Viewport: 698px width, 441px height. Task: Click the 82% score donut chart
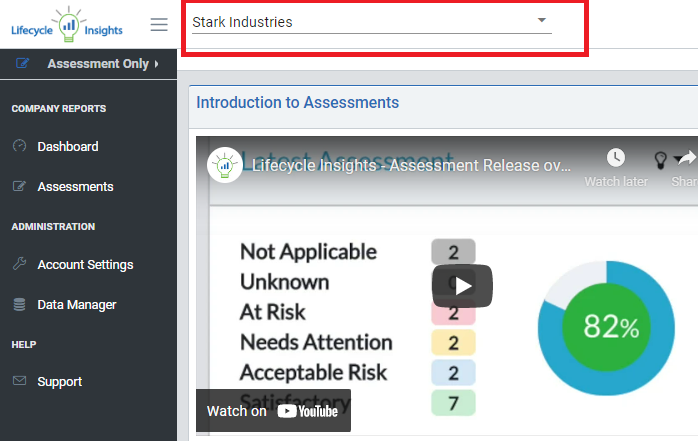tap(606, 328)
